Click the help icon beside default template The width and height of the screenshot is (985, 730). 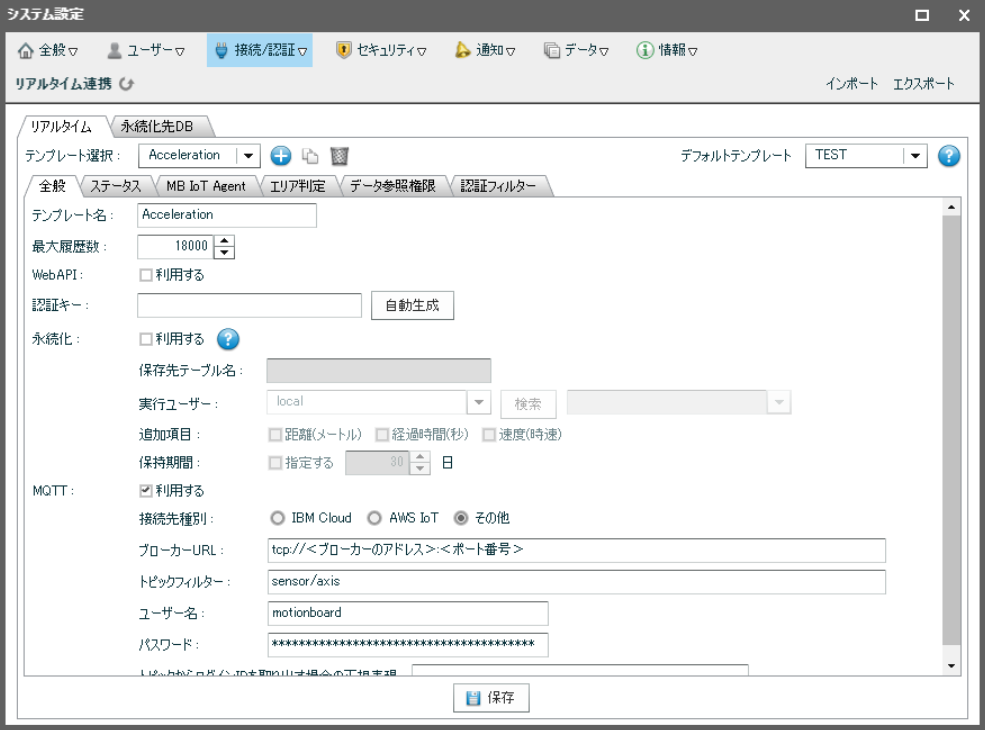[949, 156]
